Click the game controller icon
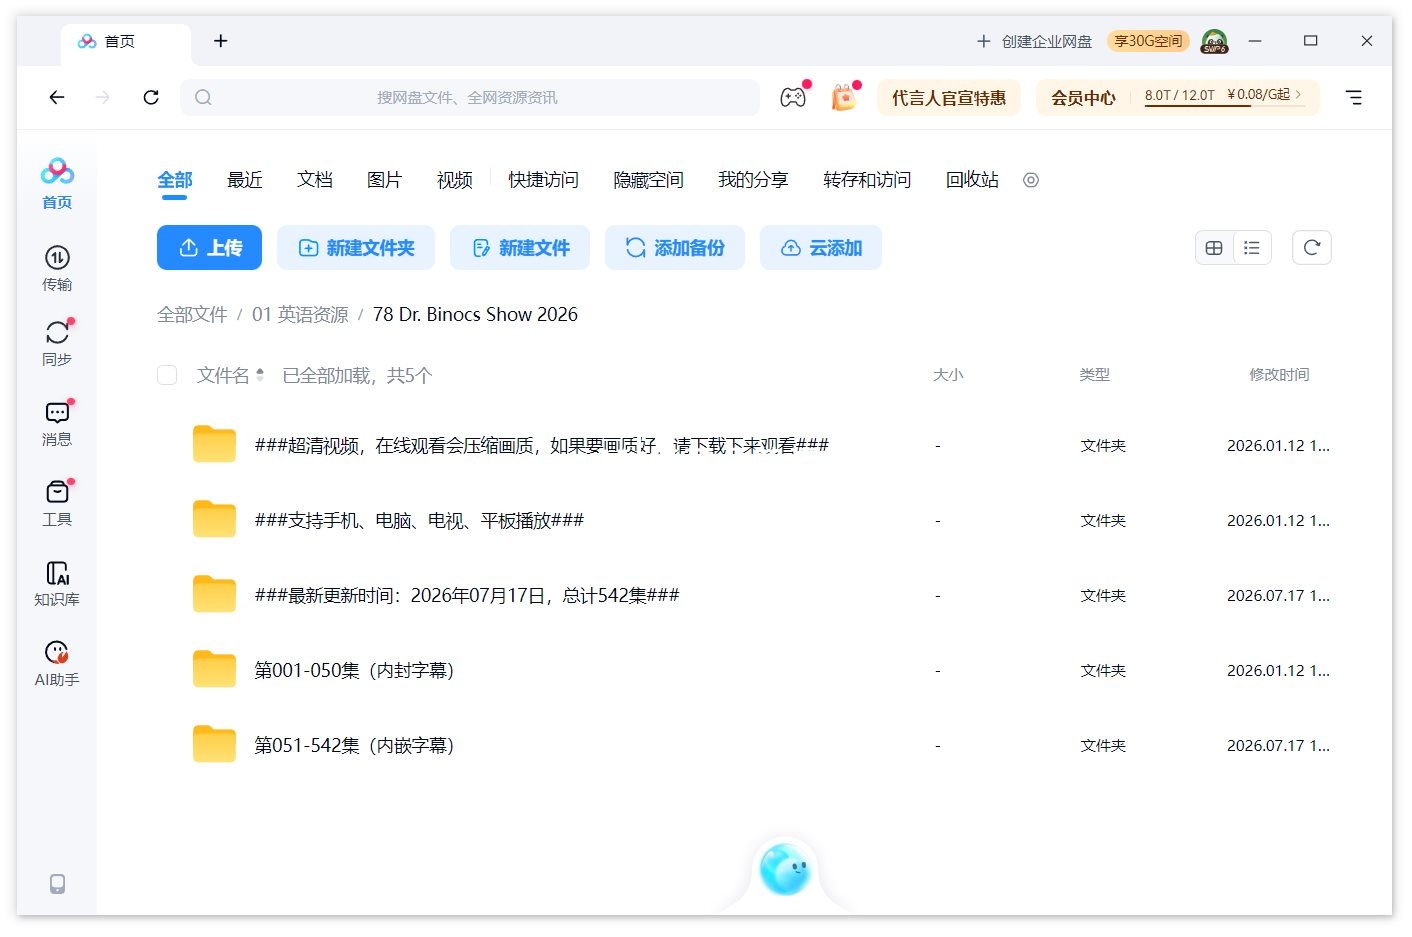 [793, 97]
